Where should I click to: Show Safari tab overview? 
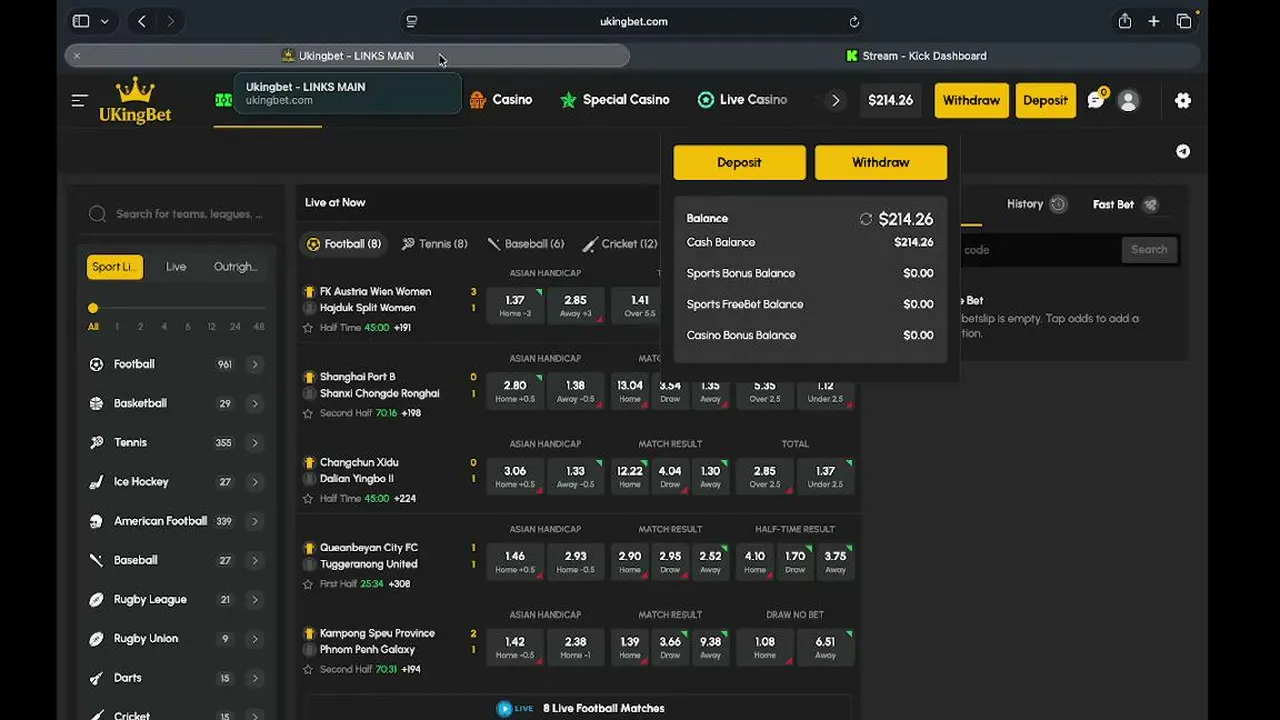(x=1184, y=21)
